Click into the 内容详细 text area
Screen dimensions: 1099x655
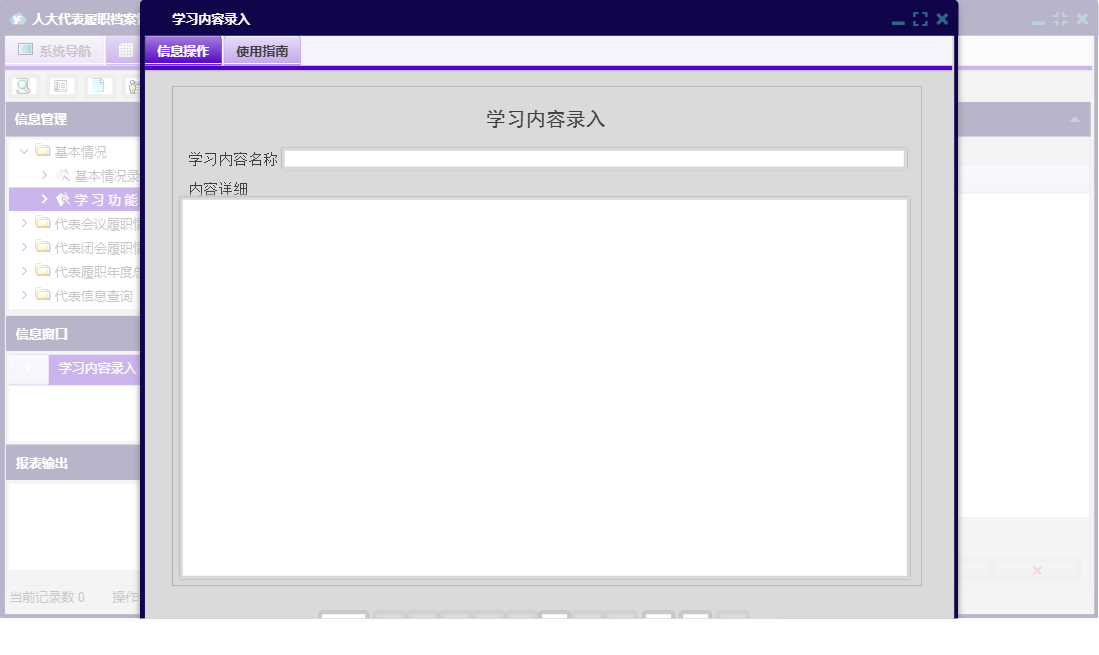pos(545,387)
